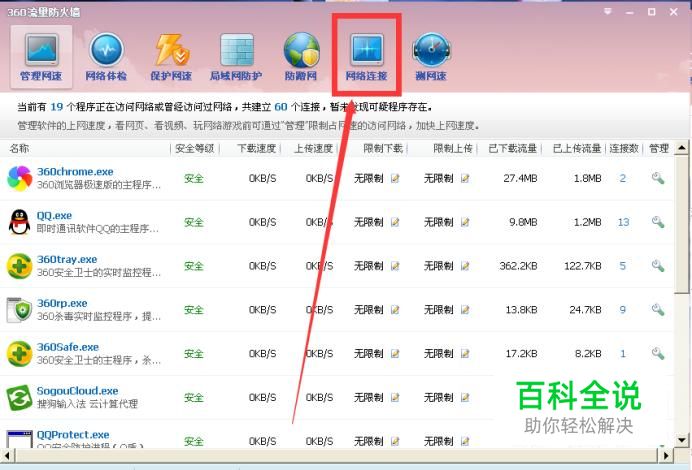692x470 pixels.
Task: Edit upload limit for 360rp.exe
Action: tap(465, 310)
